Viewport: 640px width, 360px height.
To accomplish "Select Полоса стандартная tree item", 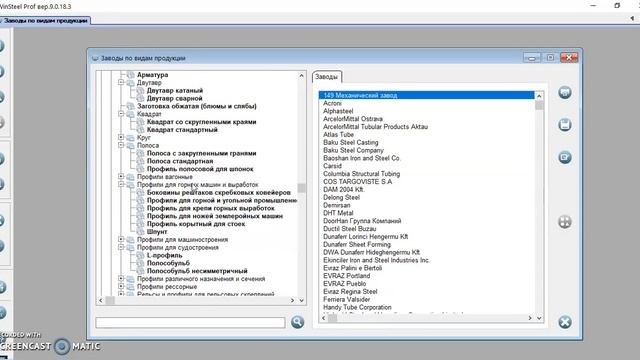I will [180, 161].
